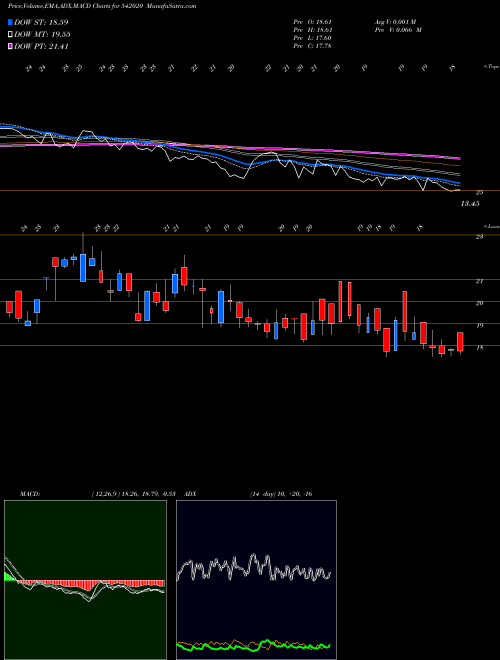Click the 'Avg V: 0.001 M' volume text
Screen dimensions: 500x660
(x=395, y=22)
